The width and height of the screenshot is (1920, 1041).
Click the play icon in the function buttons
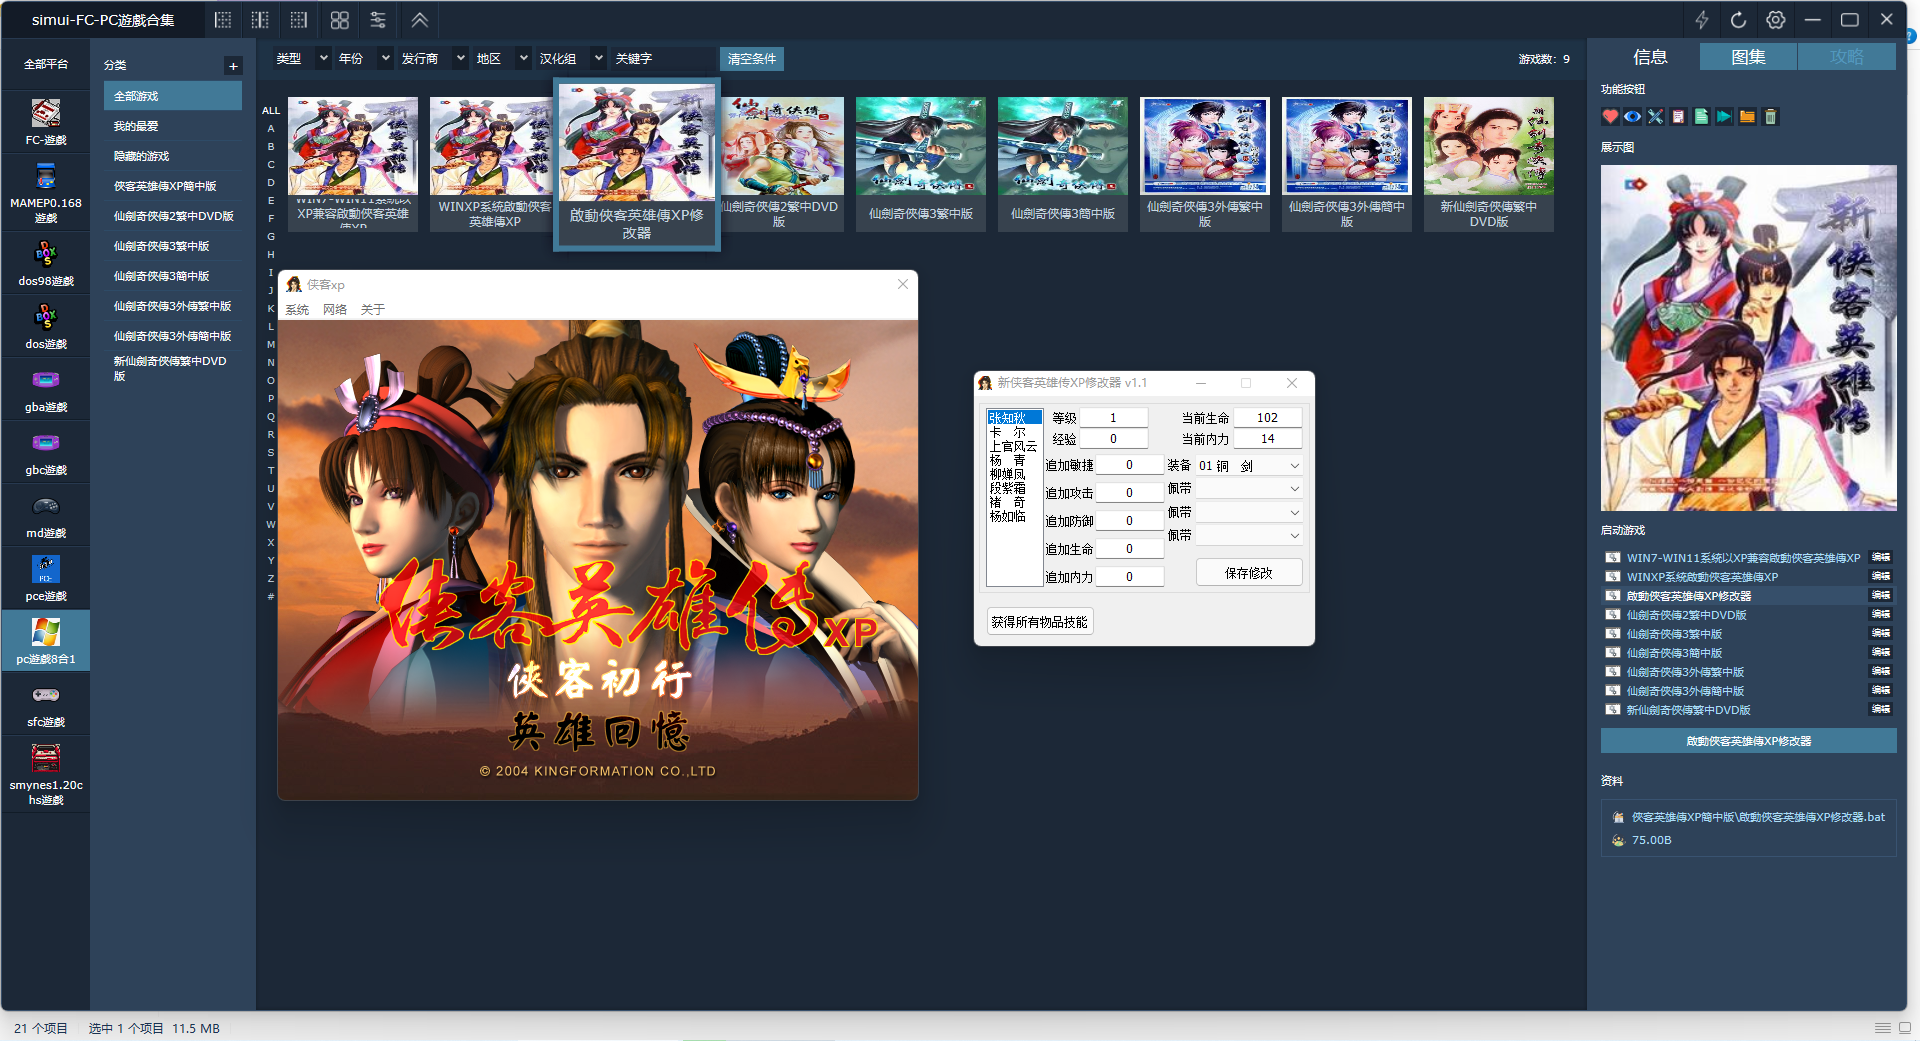(x=1724, y=117)
